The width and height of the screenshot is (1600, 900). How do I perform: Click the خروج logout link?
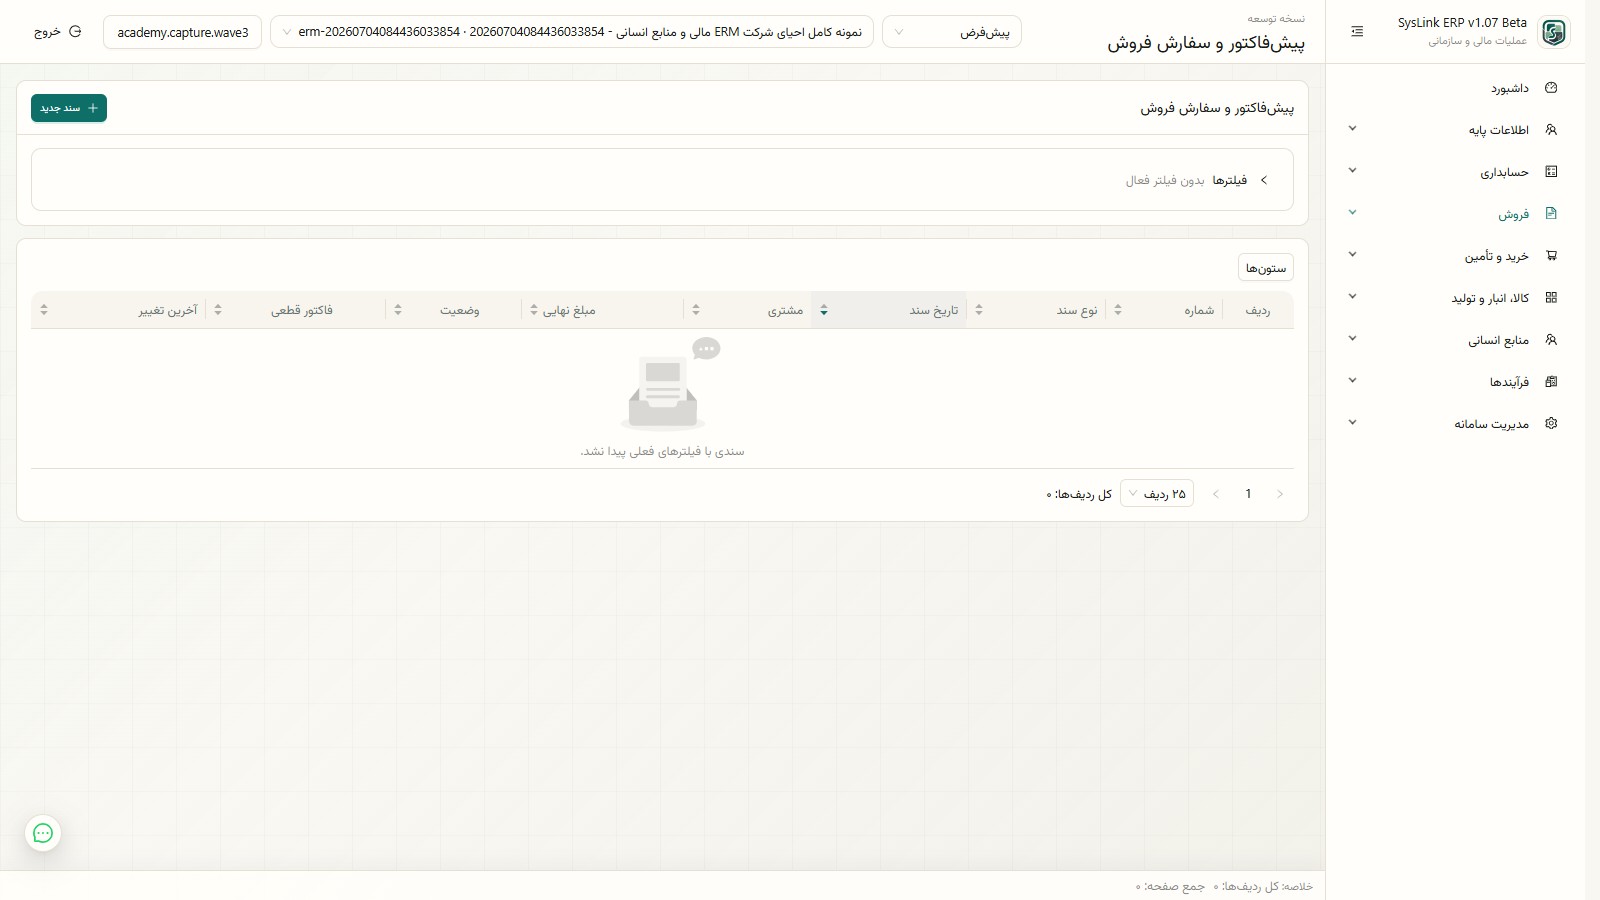click(x=57, y=32)
